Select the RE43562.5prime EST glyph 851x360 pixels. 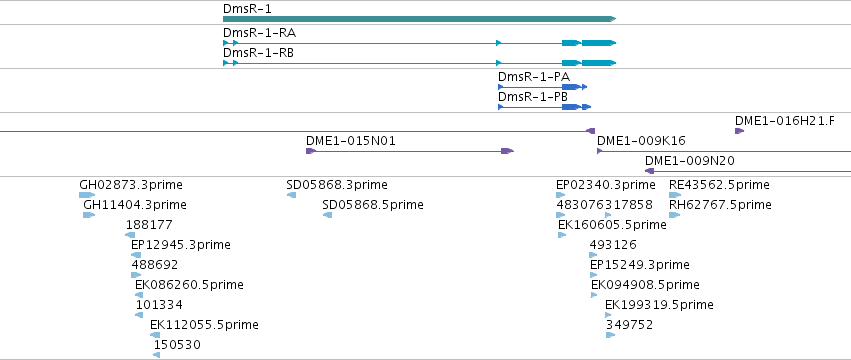coord(675,195)
